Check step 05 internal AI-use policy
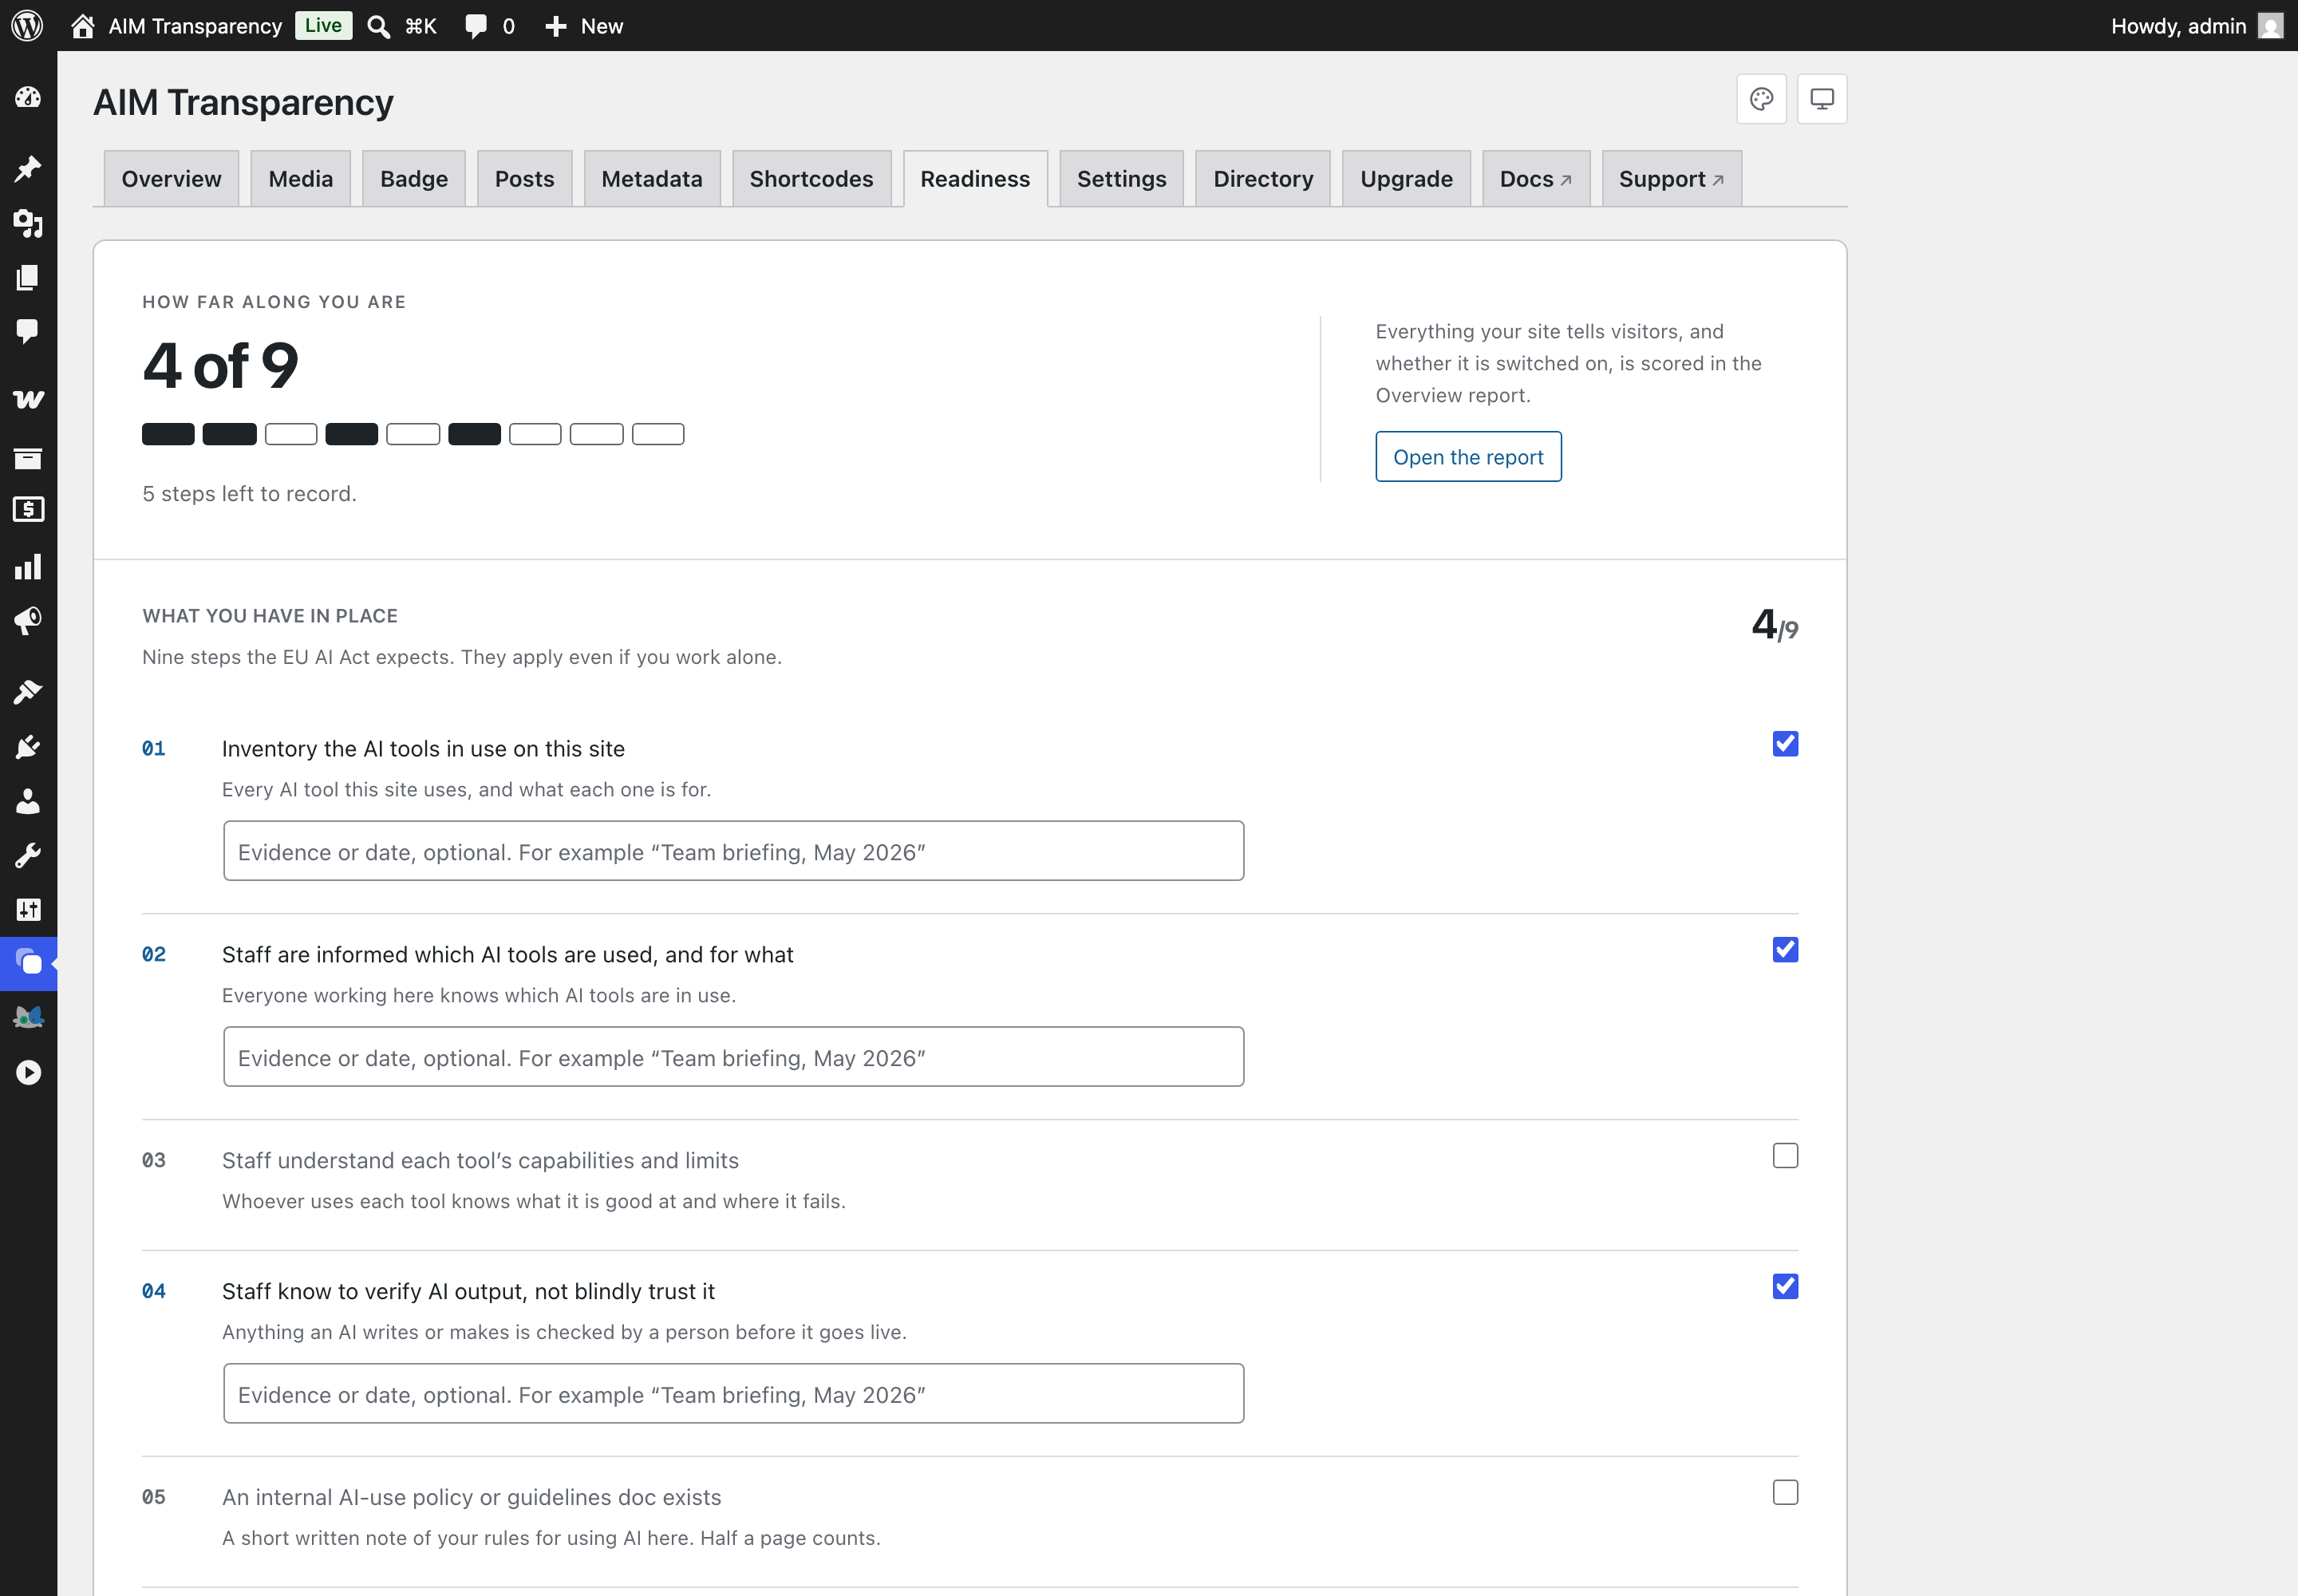The height and width of the screenshot is (1596, 2298). click(x=1785, y=1493)
